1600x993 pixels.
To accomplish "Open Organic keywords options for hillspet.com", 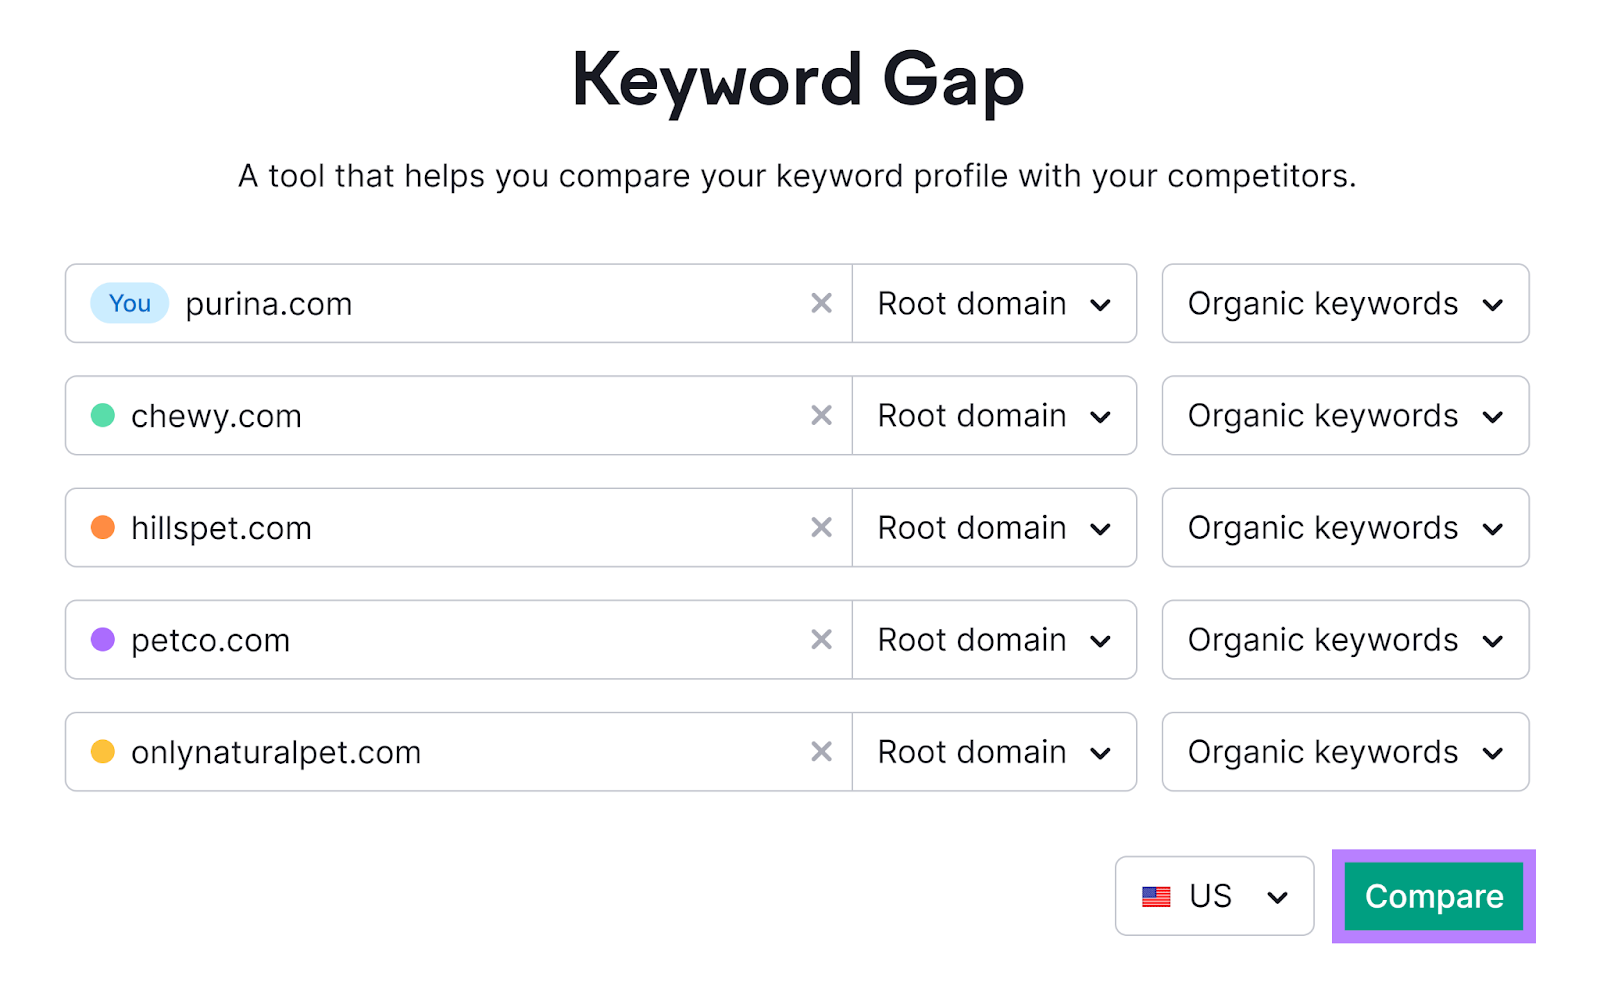I will tap(1344, 527).
